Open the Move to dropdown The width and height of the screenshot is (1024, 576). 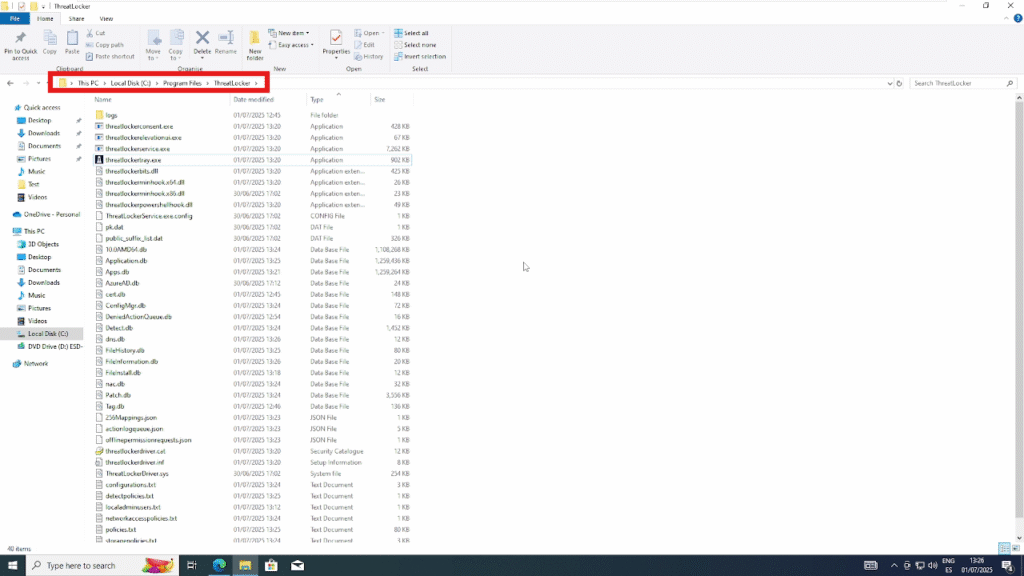click(x=153, y=46)
